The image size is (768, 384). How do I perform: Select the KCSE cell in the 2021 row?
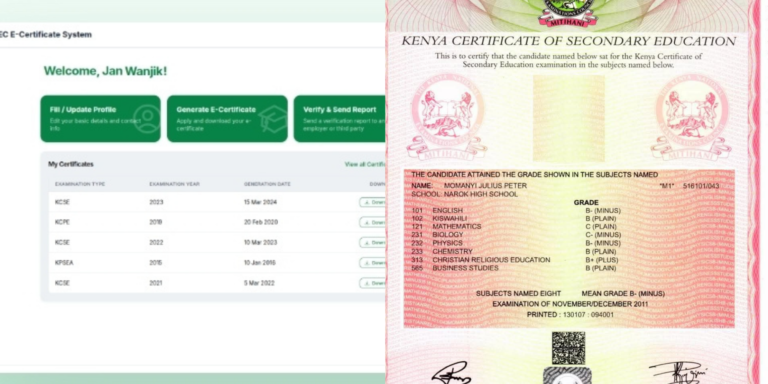[x=62, y=283]
